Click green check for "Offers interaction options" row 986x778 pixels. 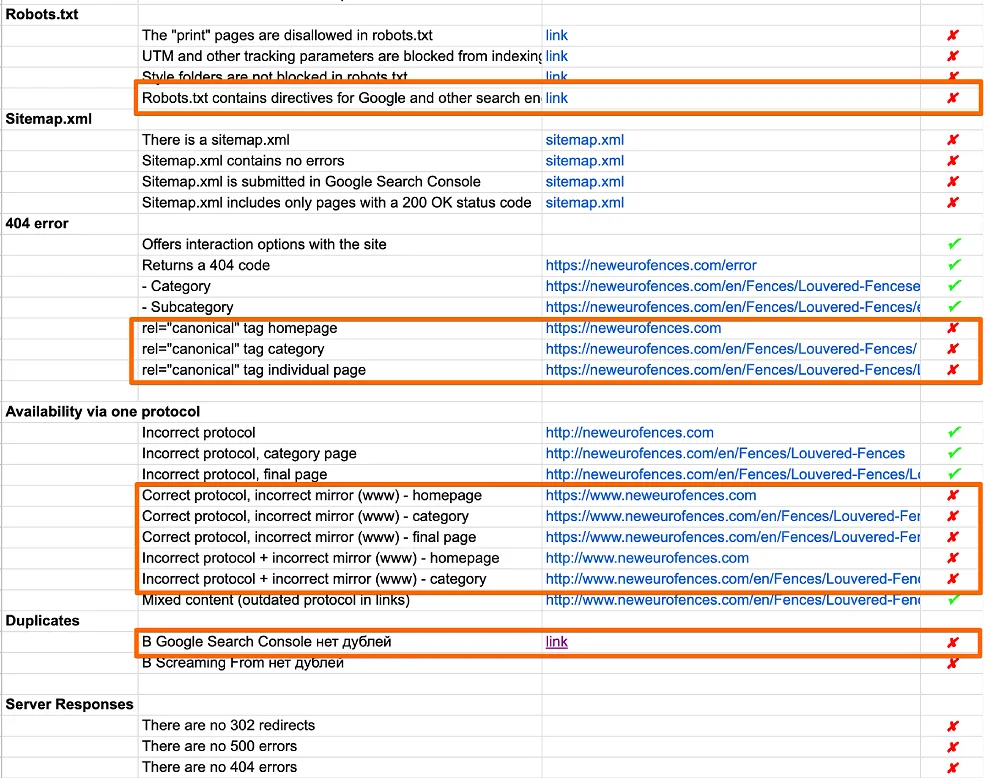(x=954, y=244)
